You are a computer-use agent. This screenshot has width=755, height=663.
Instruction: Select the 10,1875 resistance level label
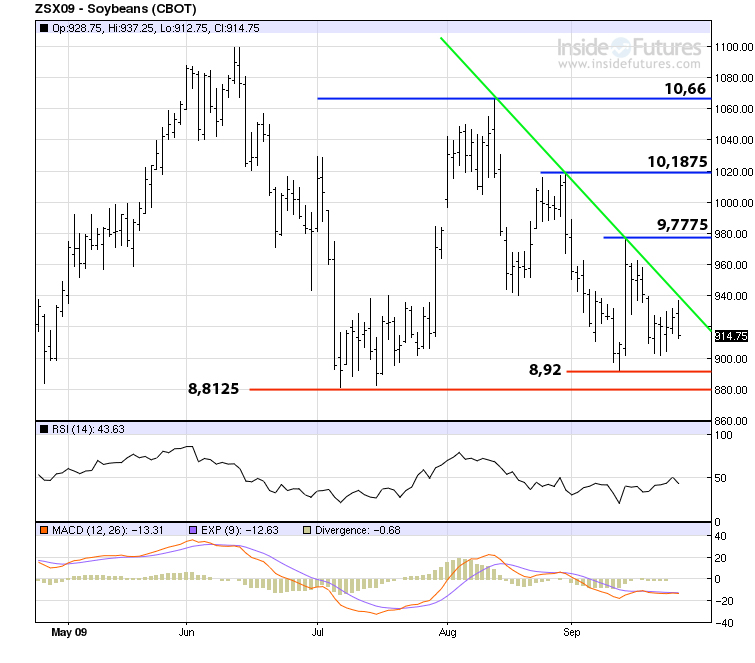[677, 161]
